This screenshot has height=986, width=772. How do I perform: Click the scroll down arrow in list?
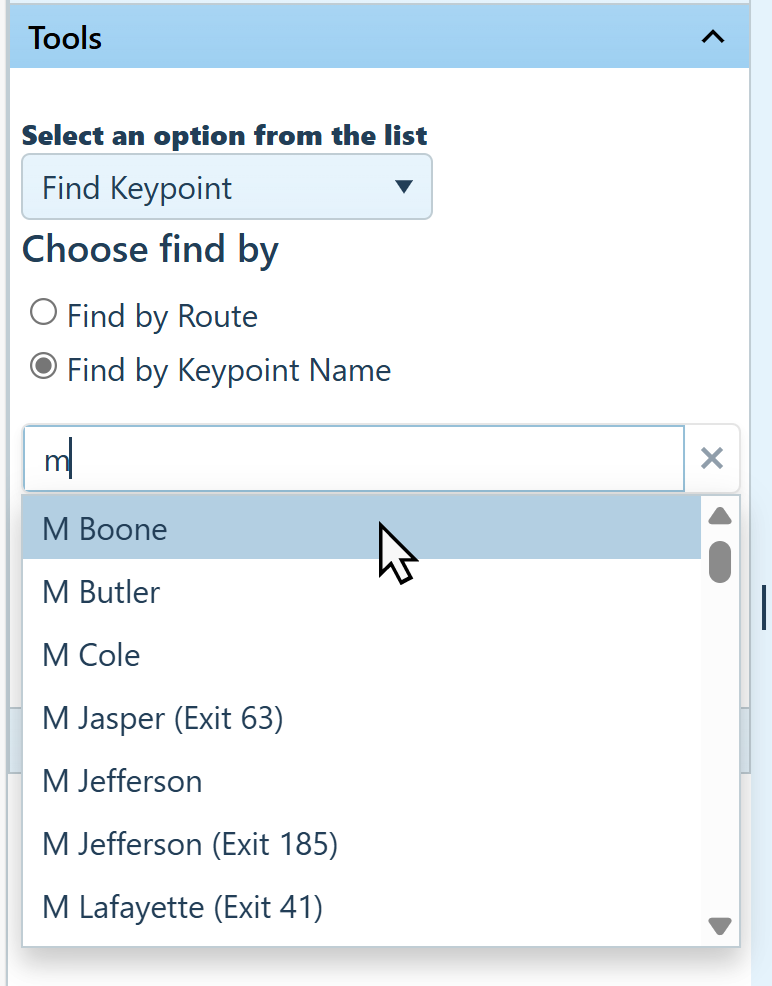[x=720, y=925]
